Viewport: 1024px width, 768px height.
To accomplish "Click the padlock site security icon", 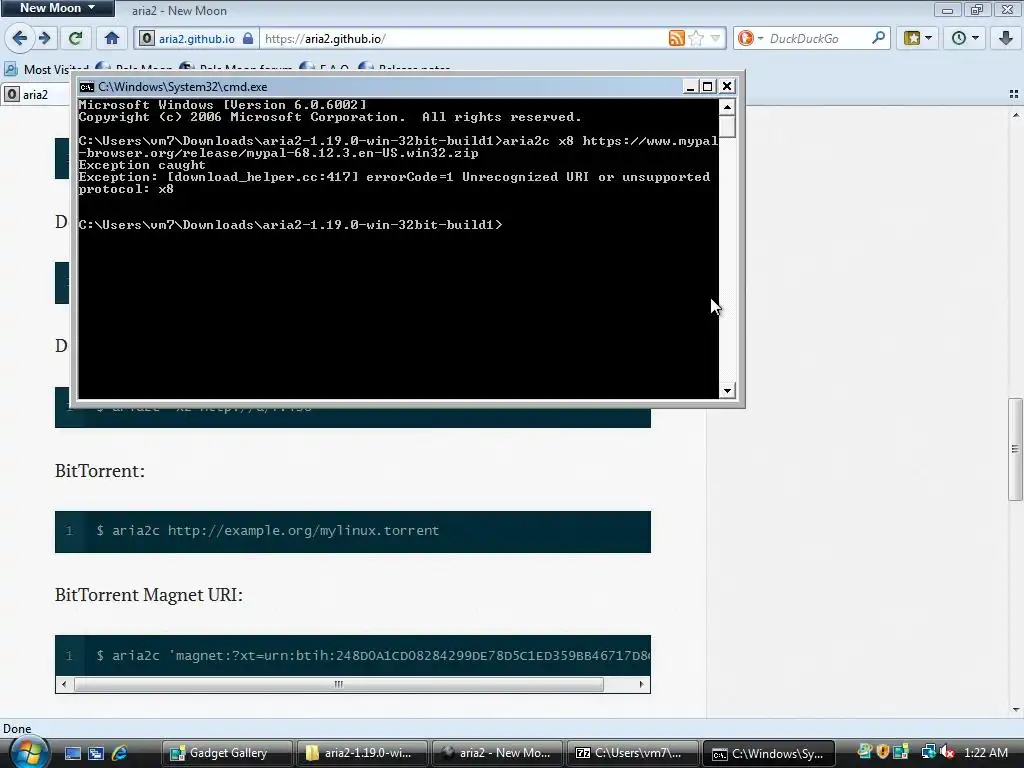I will tap(248, 39).
